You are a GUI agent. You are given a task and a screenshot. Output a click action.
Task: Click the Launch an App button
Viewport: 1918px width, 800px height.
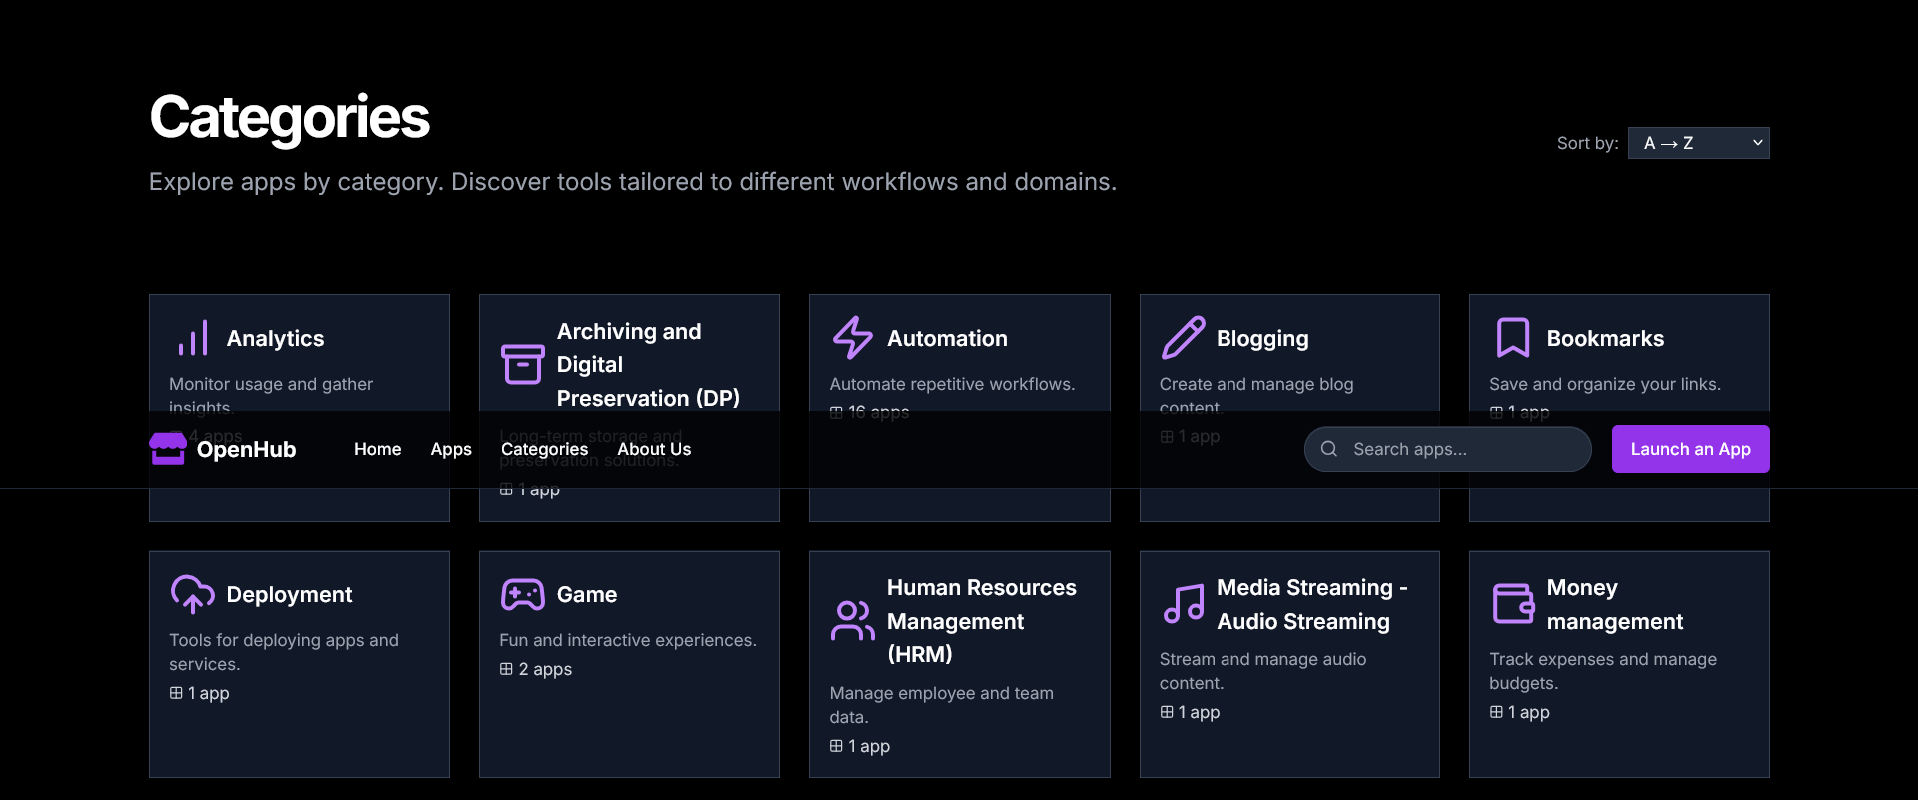coord(1690,449)
